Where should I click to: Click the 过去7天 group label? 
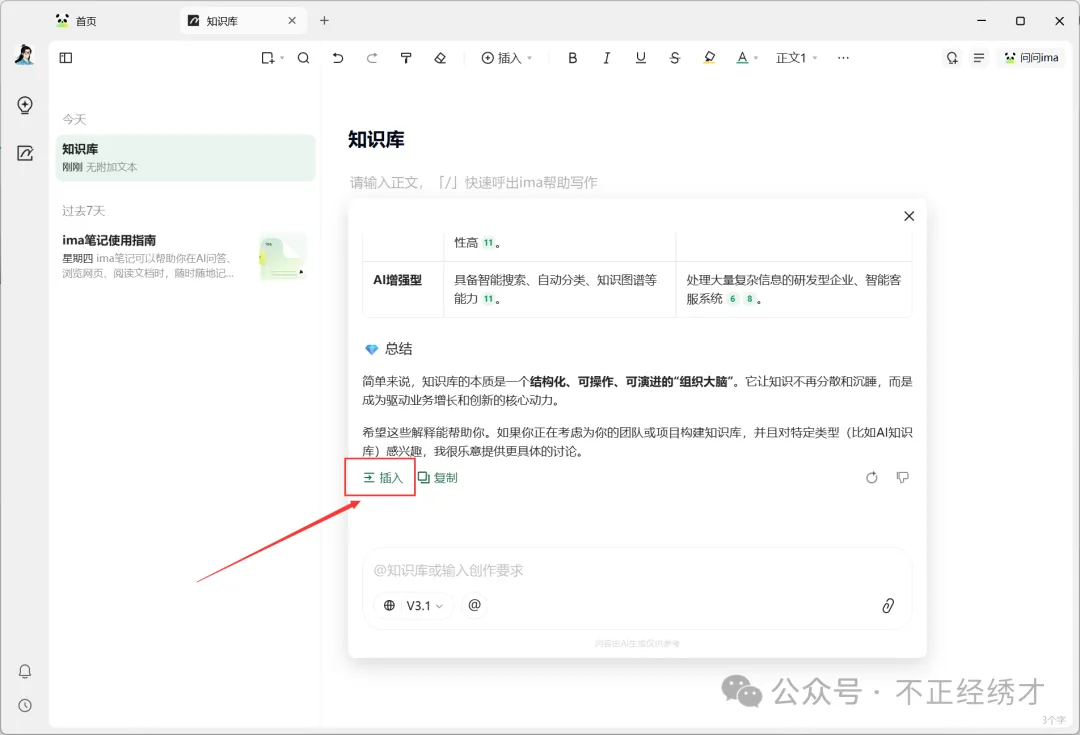[x=83, y=211]
